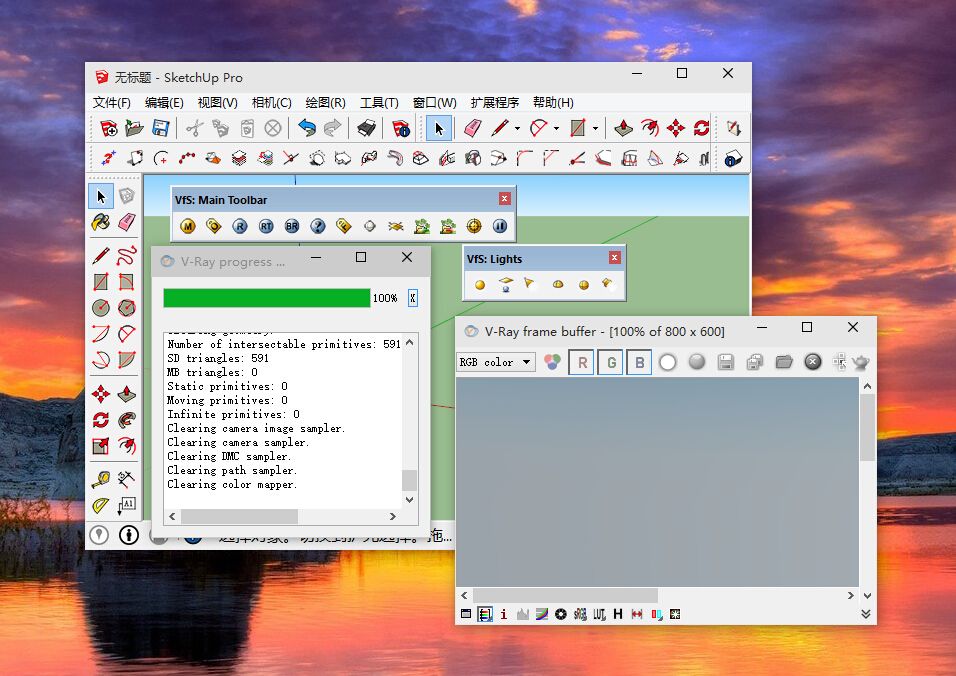
Task: Open the 扩展程序 menu
Action: (494, 102)
